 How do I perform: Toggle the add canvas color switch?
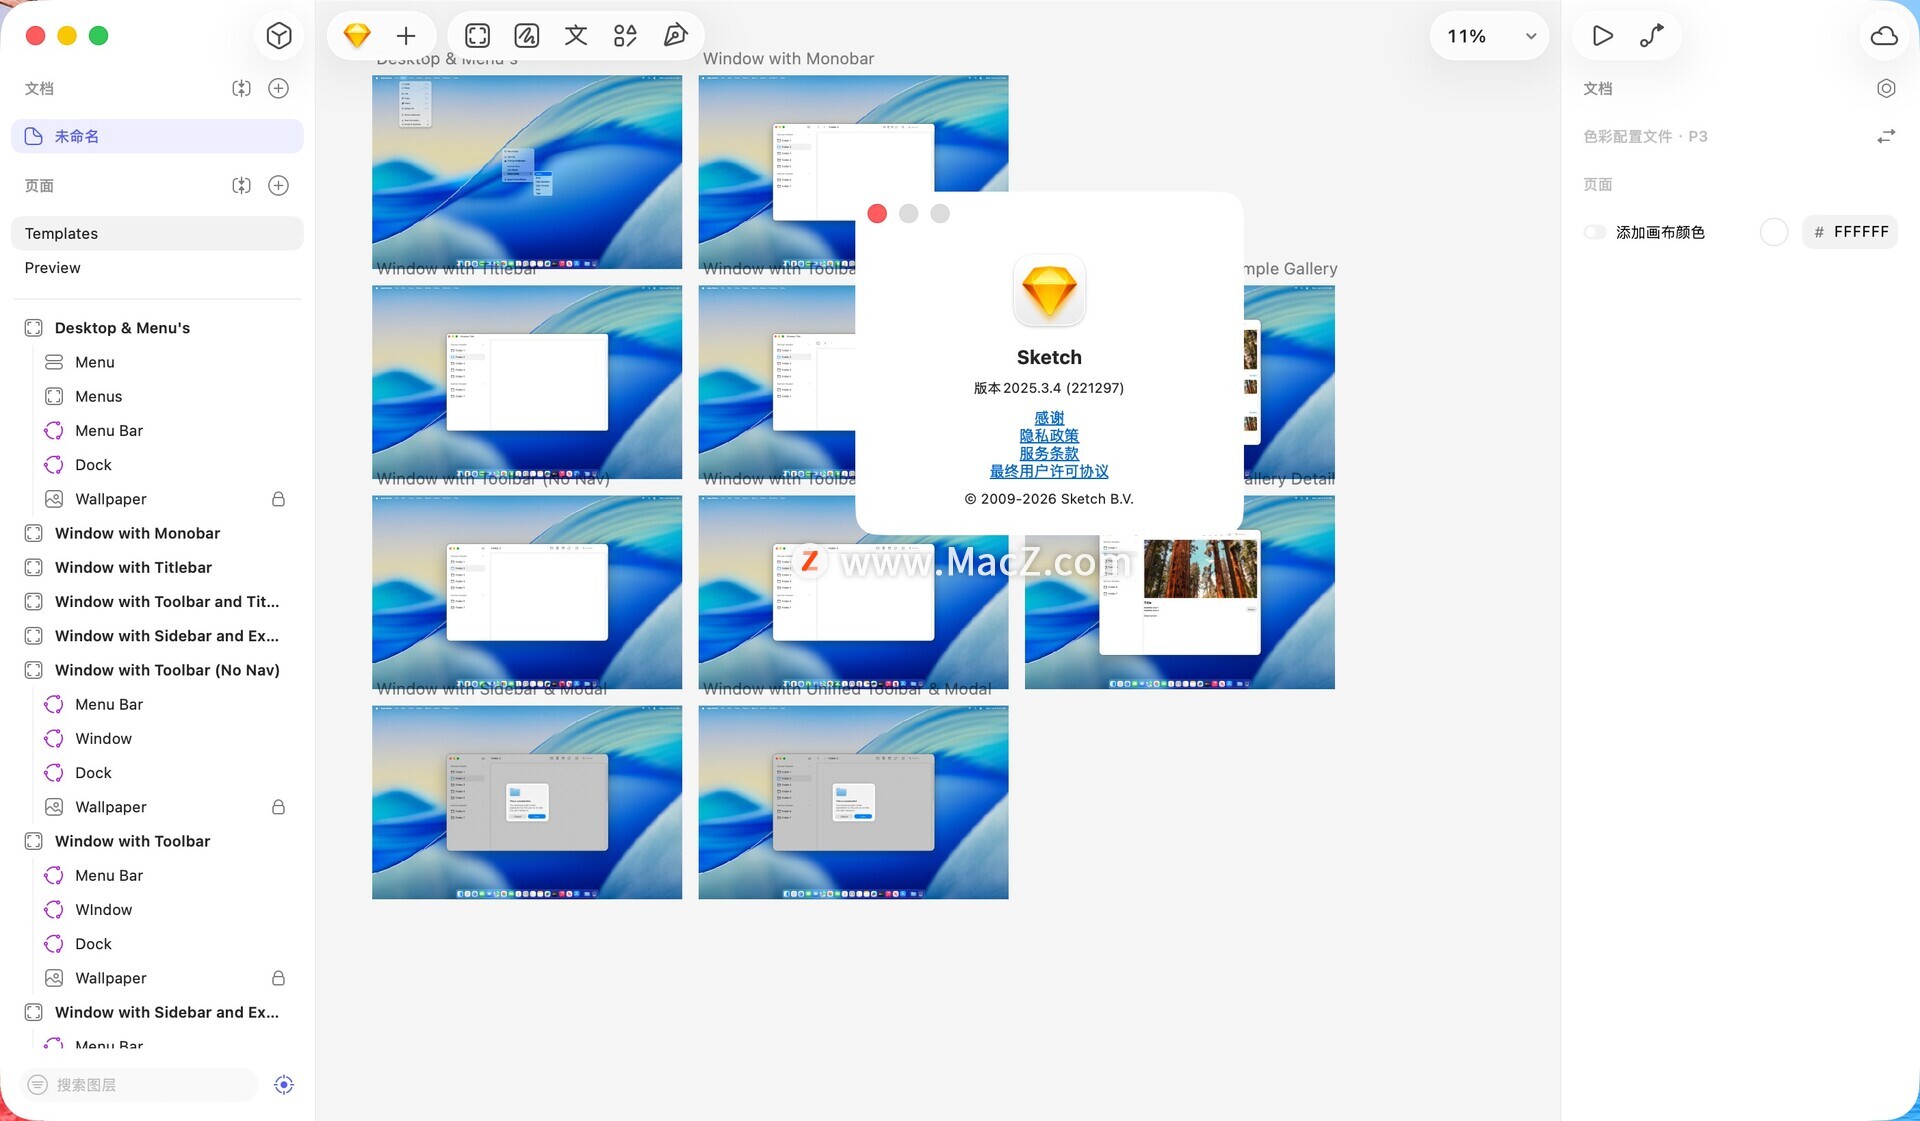click(1595, 232)
